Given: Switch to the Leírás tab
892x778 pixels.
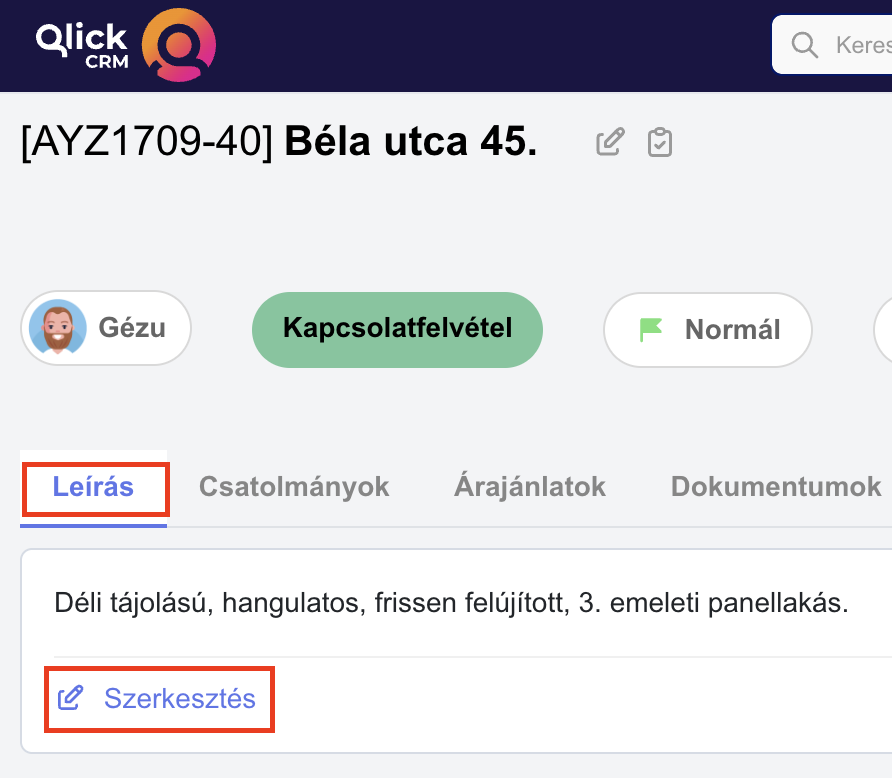Looking at the screenshot, I should [93, 487].
